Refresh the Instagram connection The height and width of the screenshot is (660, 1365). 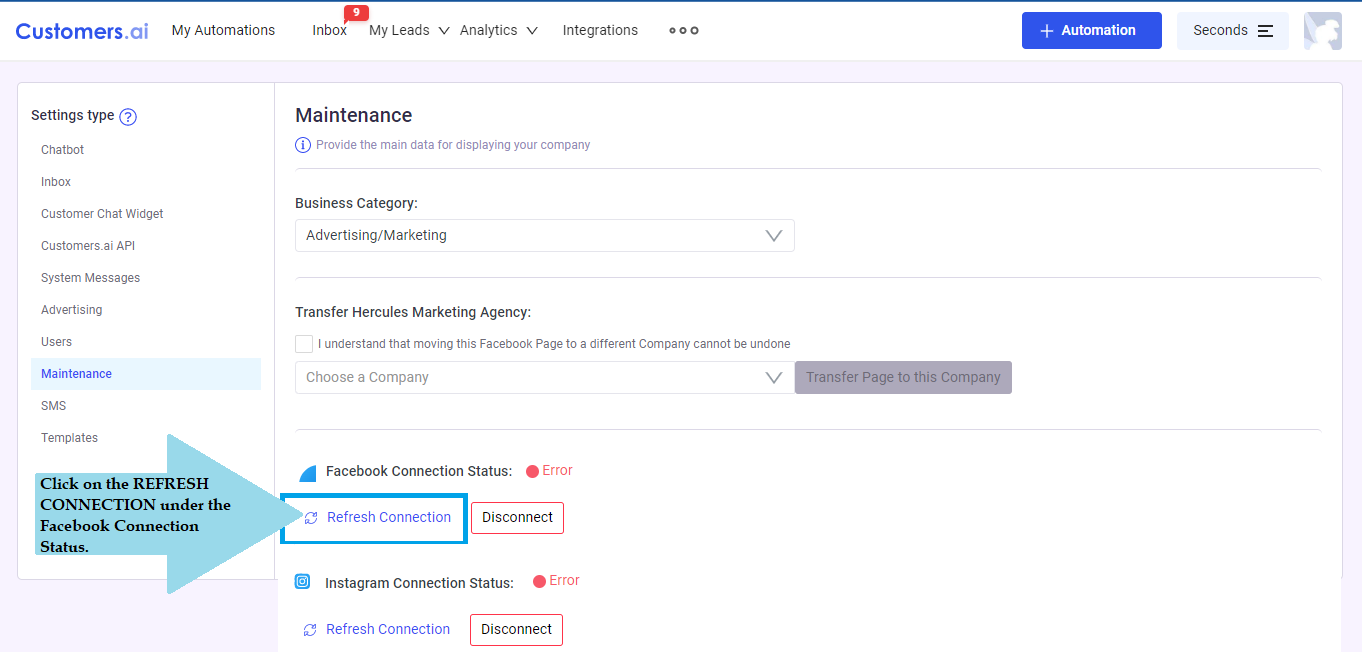pyautogui.click(x=376, y=630)
